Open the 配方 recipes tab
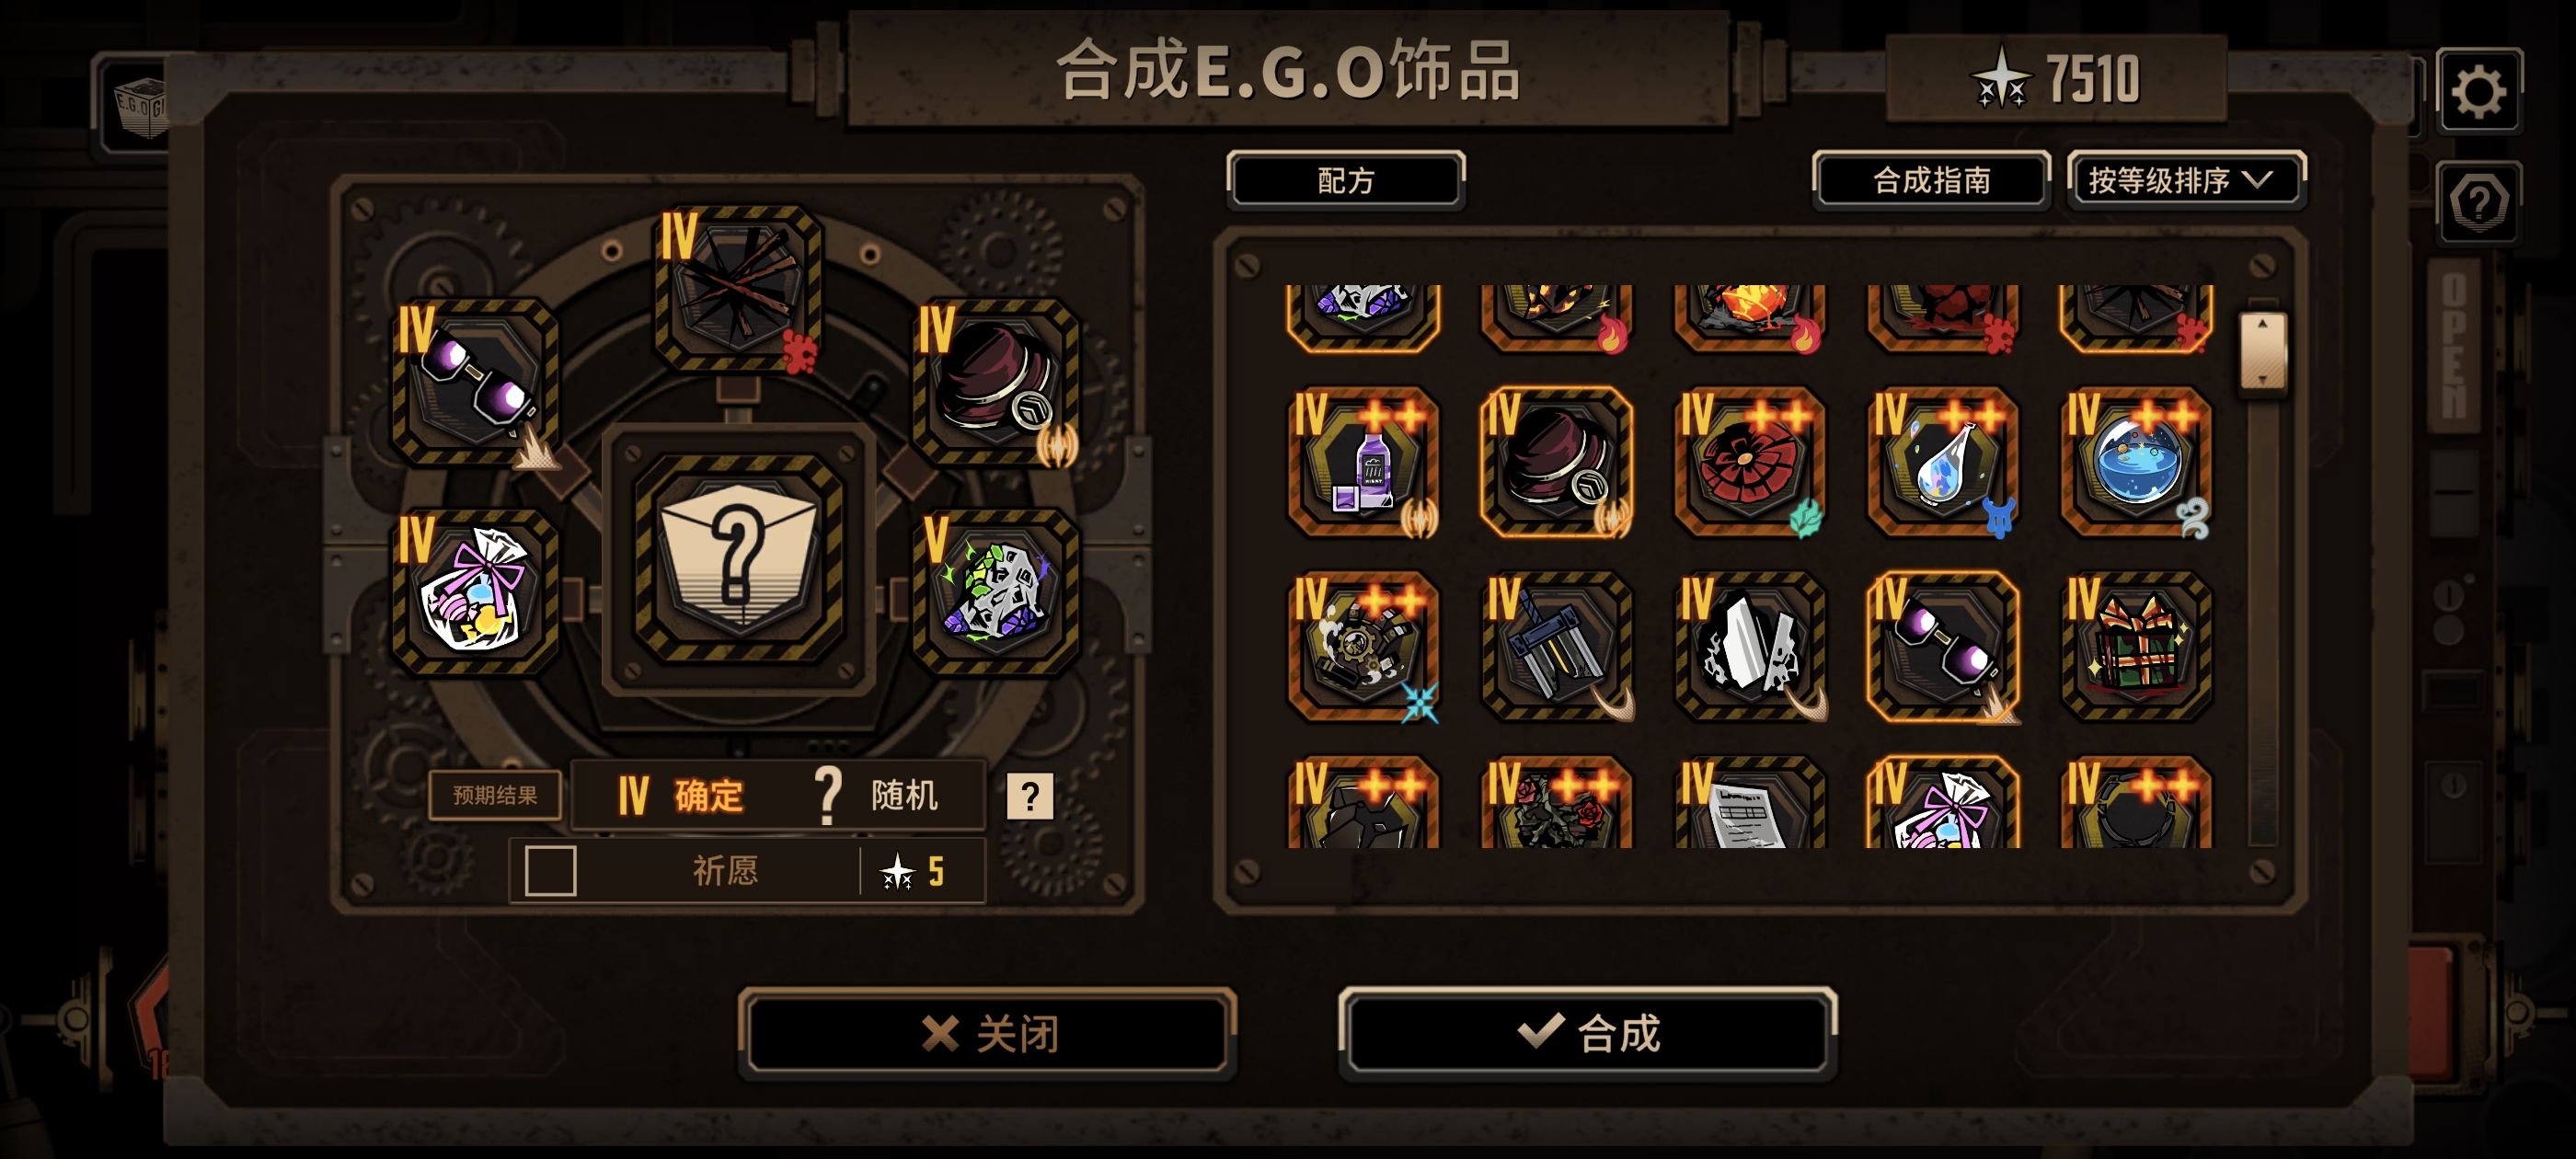This screenshot has width=2576, height=1159. click(1346, 180)
